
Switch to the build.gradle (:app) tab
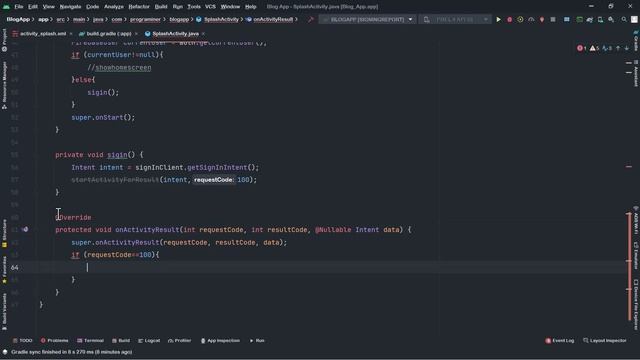[x=109, y=33]
